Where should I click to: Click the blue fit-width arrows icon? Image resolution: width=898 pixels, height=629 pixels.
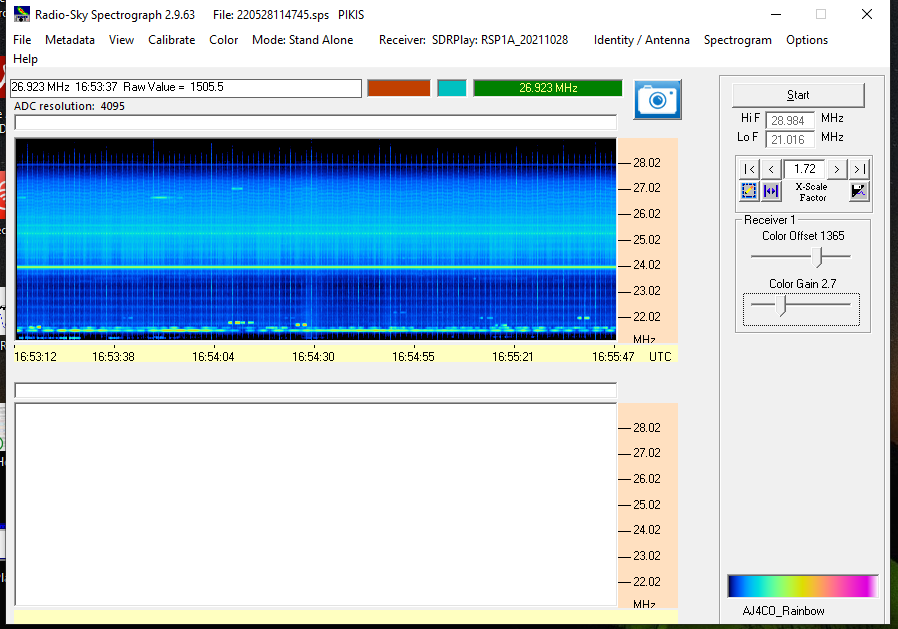[771, 191]
